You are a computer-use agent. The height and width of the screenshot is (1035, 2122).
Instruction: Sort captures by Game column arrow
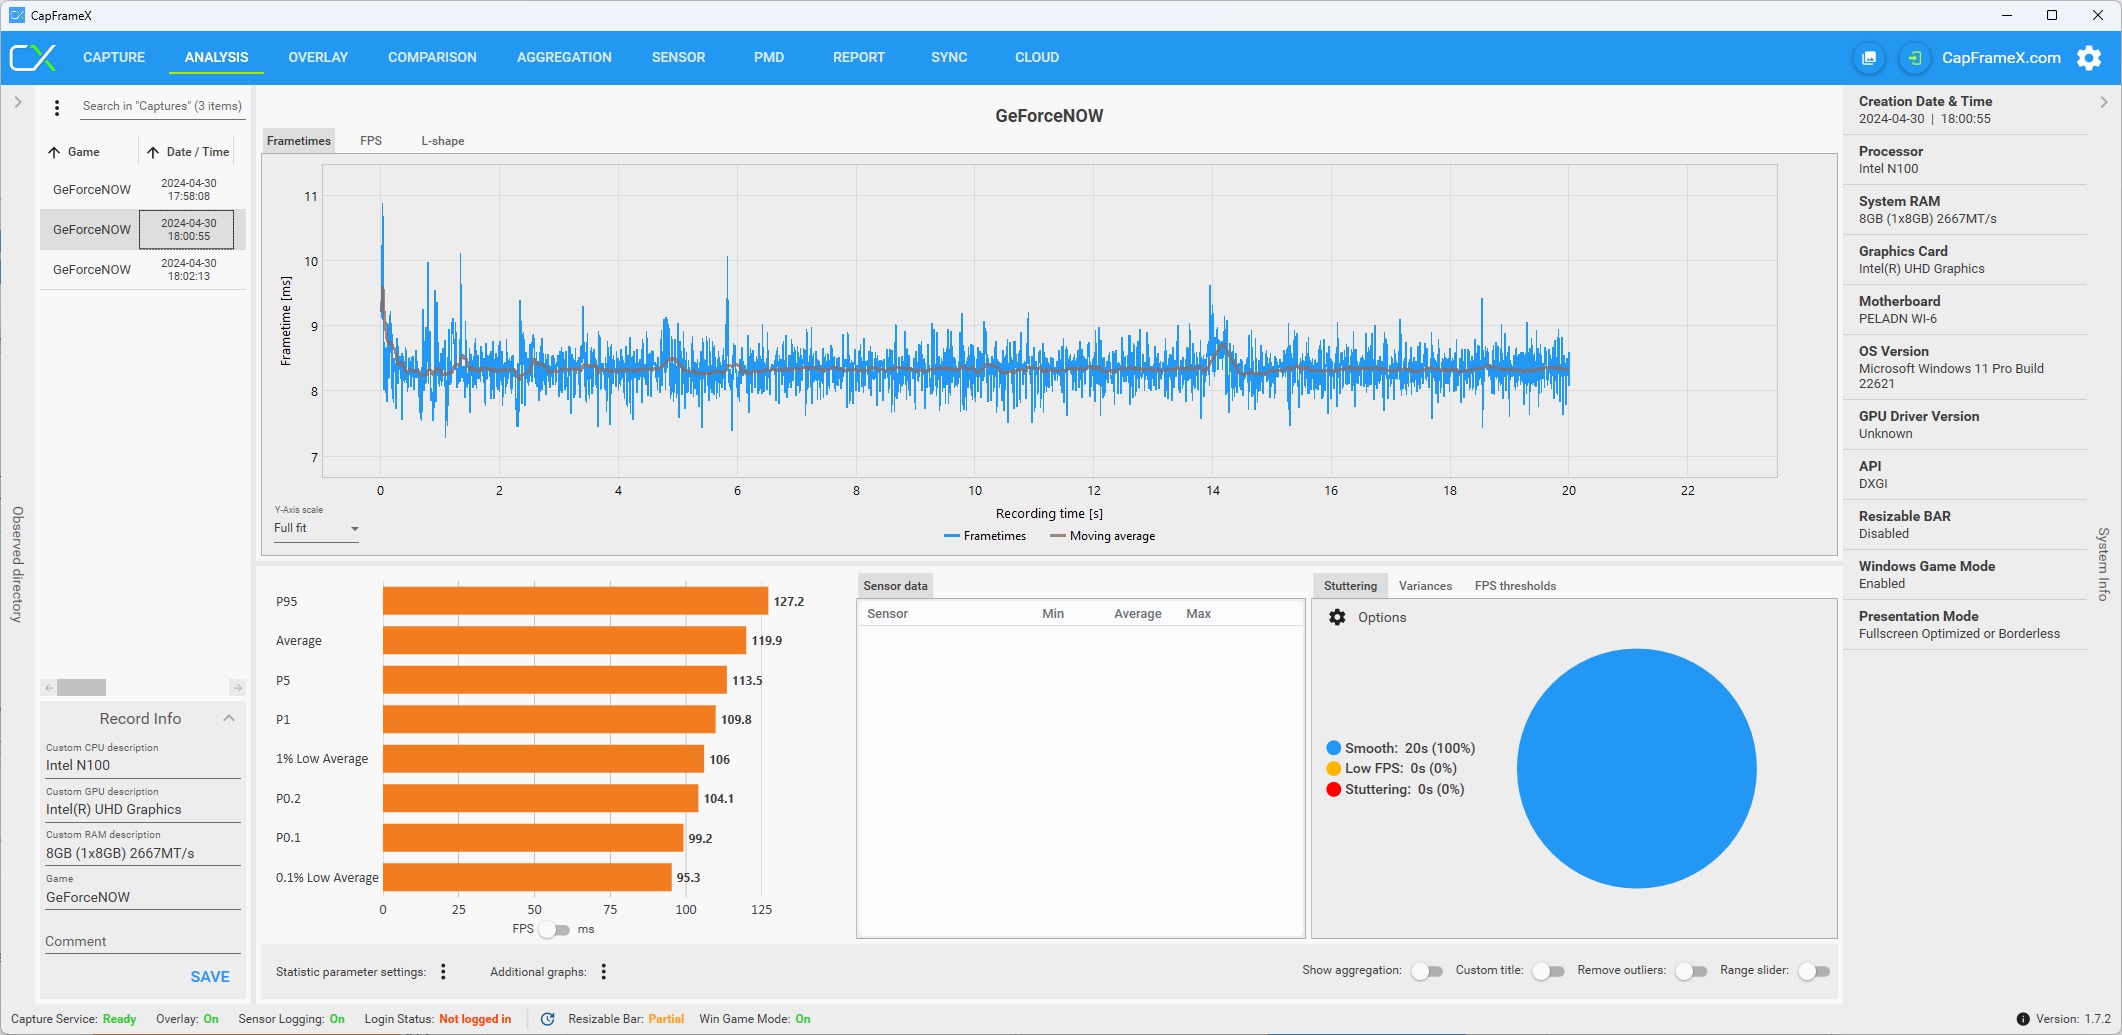tap(54, 152)
